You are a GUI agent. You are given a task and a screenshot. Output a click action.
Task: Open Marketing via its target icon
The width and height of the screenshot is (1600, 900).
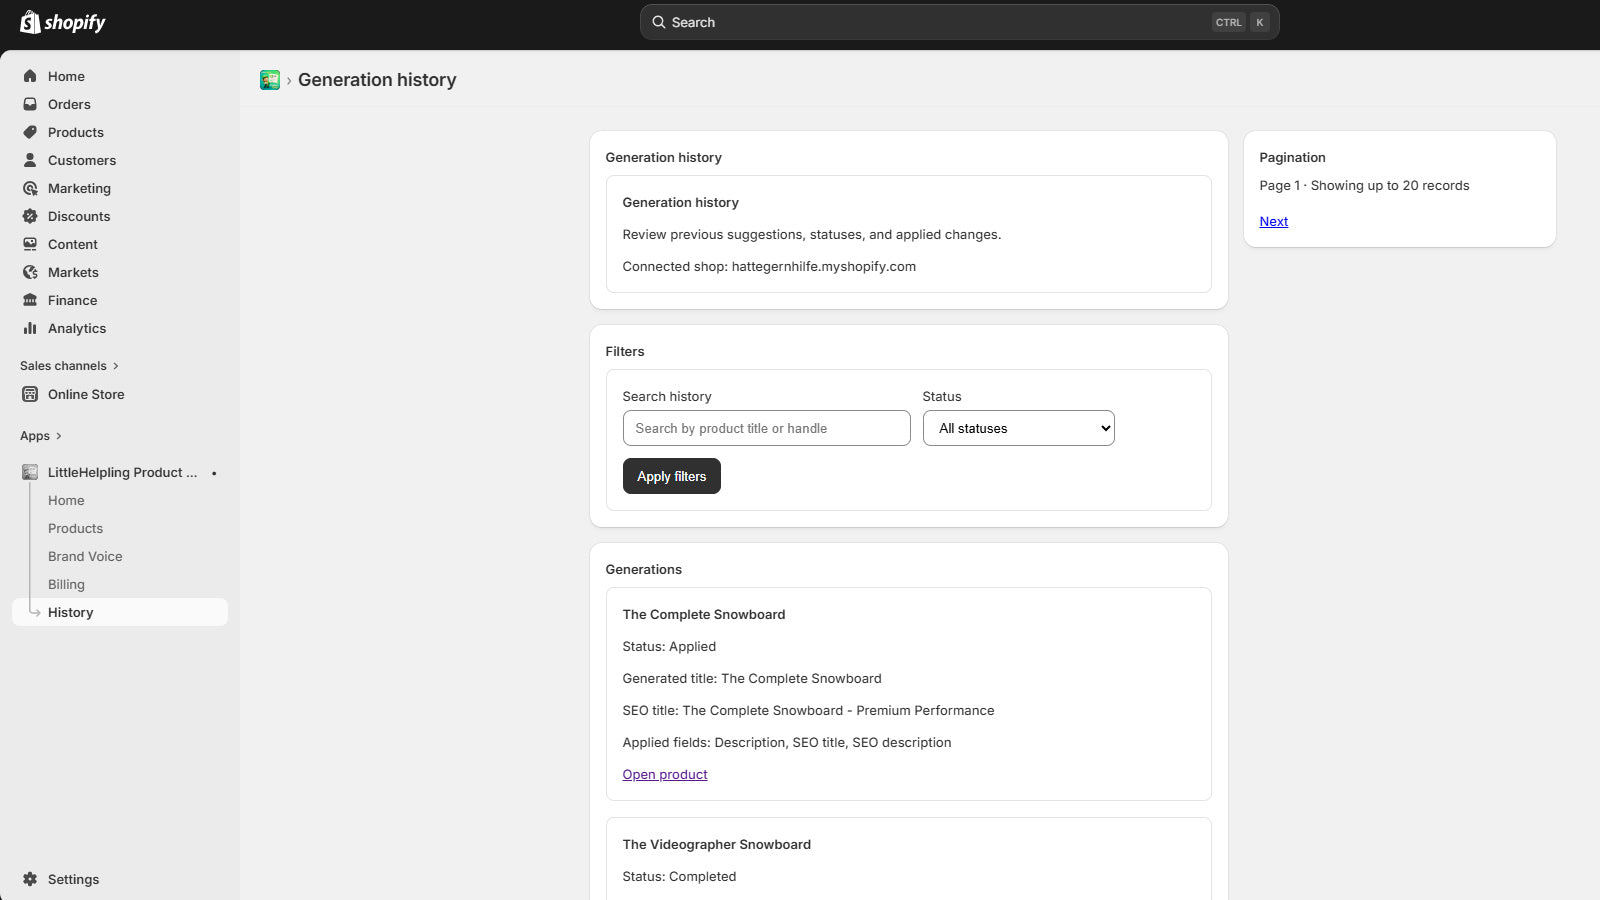click(30, 188)
